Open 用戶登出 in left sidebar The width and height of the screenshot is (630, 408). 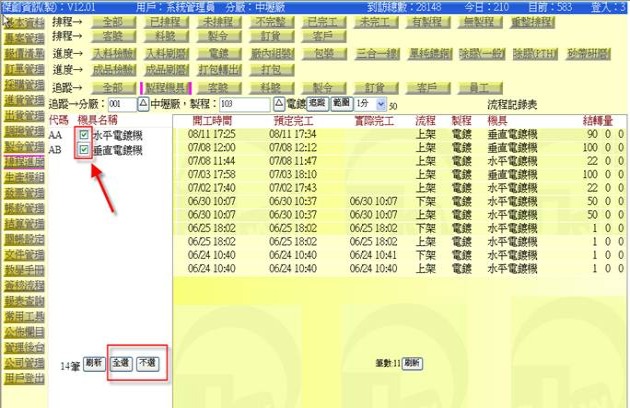coord(22,379)
